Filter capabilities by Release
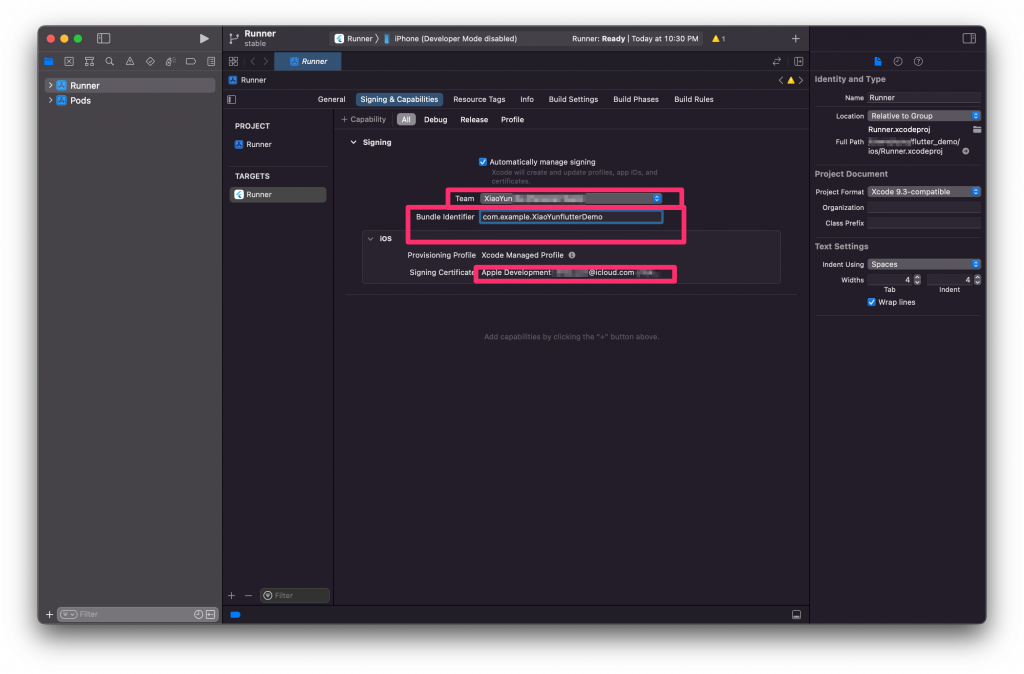The image size is (1024, 674). [x=473, y=120]
